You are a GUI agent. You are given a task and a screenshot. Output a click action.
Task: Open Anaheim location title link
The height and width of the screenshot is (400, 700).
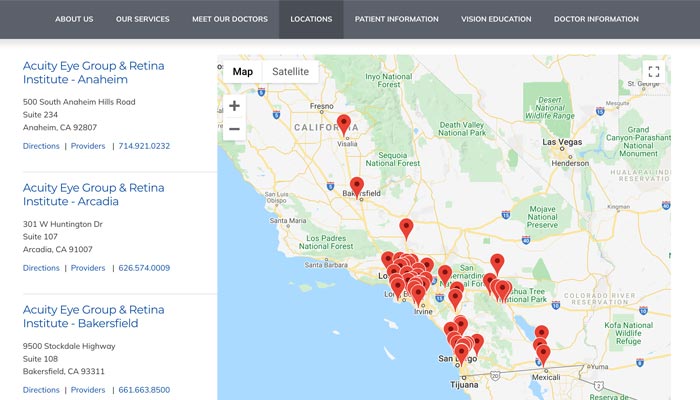[x=94, y=72]
